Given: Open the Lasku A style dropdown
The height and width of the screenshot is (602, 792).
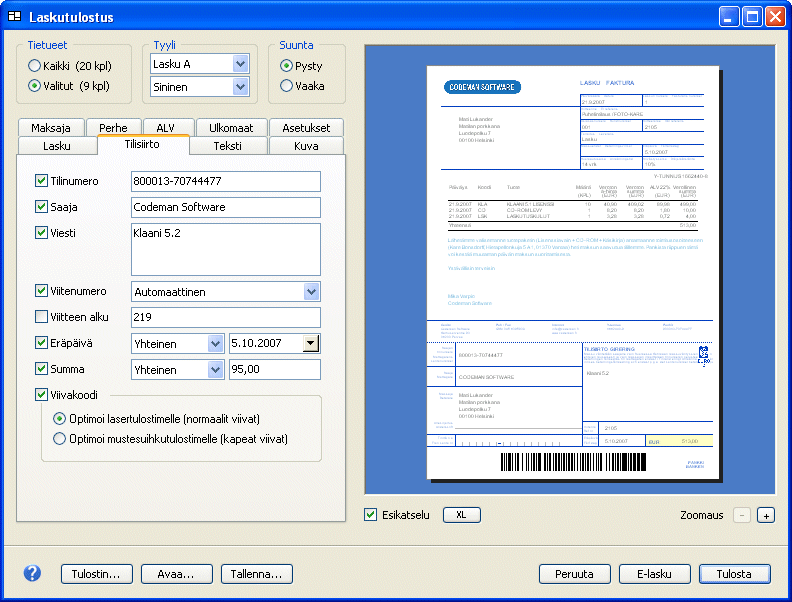Looking at the screenshot, I should point(239,64).
